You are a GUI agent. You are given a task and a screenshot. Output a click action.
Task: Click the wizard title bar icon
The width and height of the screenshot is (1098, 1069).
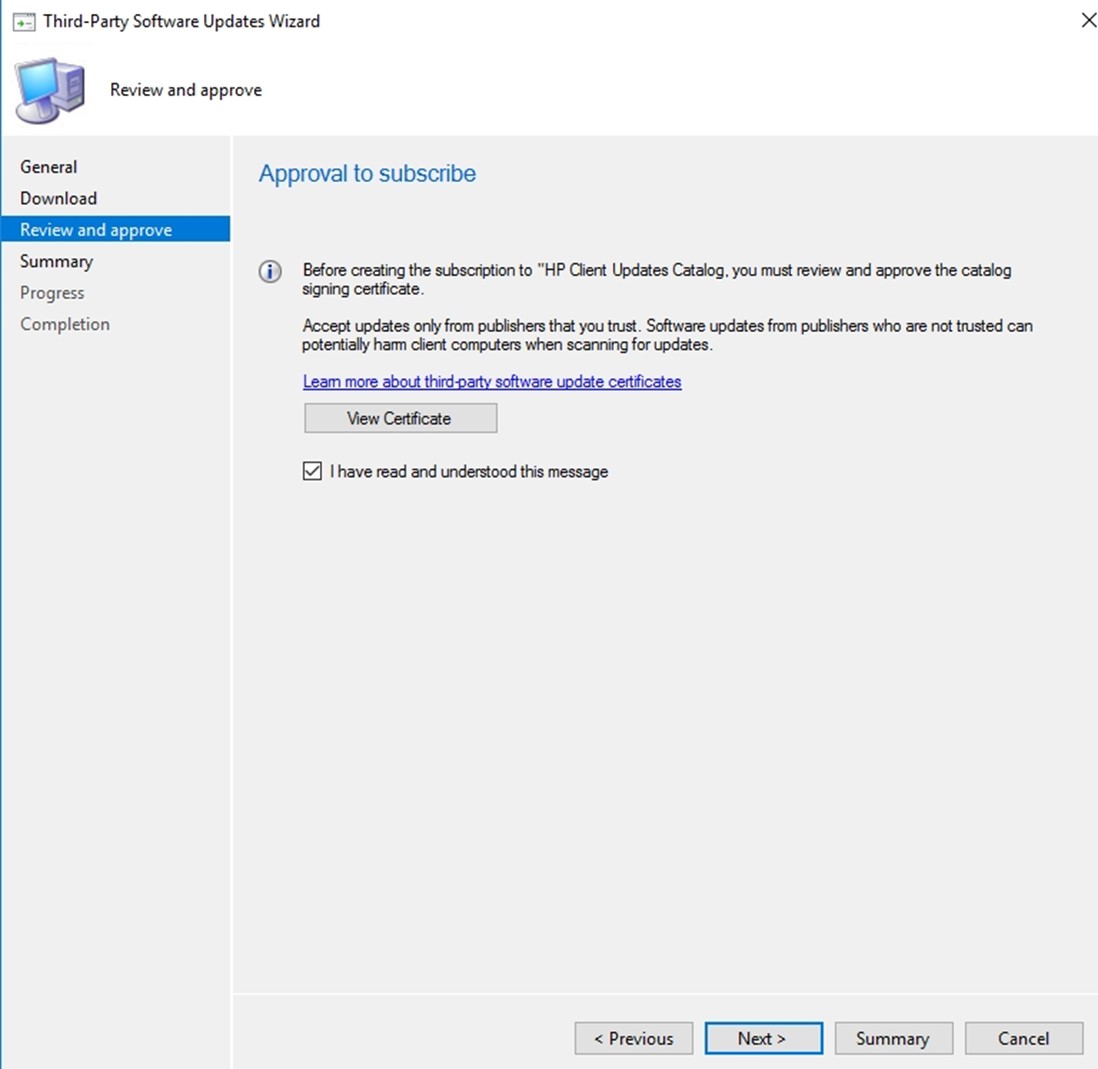[24, 22]
